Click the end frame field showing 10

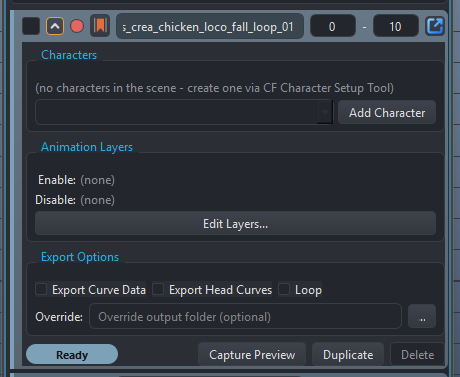[396, 26]
